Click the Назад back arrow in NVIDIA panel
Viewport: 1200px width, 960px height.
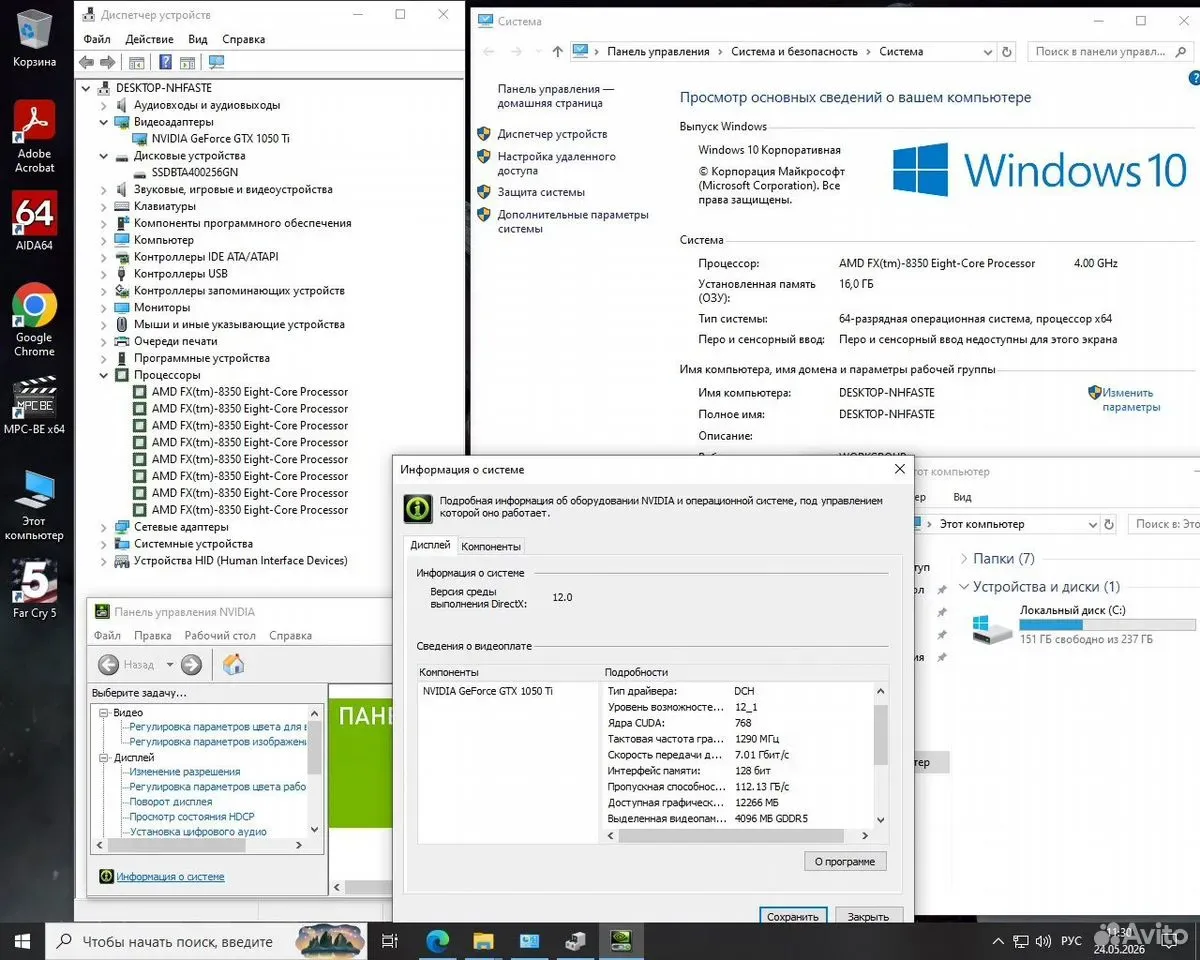tap(109, 664)
